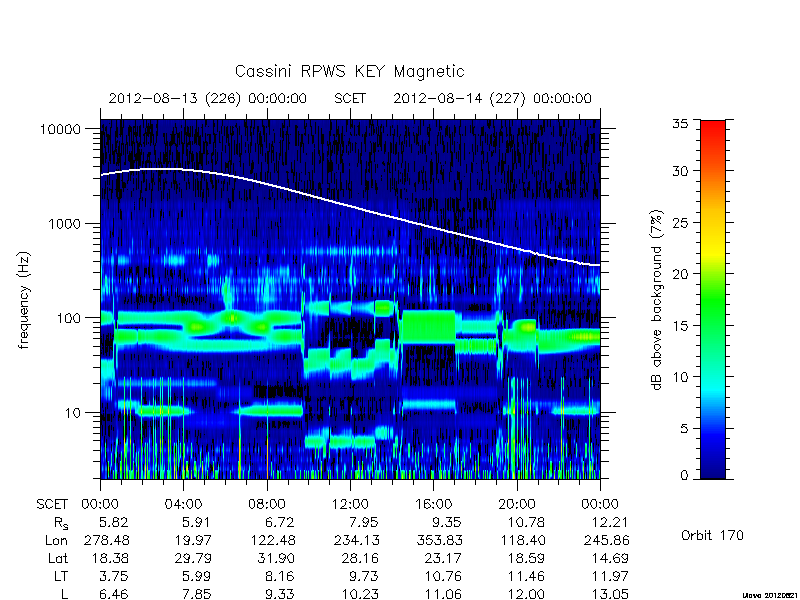Screen dimensions: 800x600
Task: Click the green middle of the colorbar
Action: 713,301
